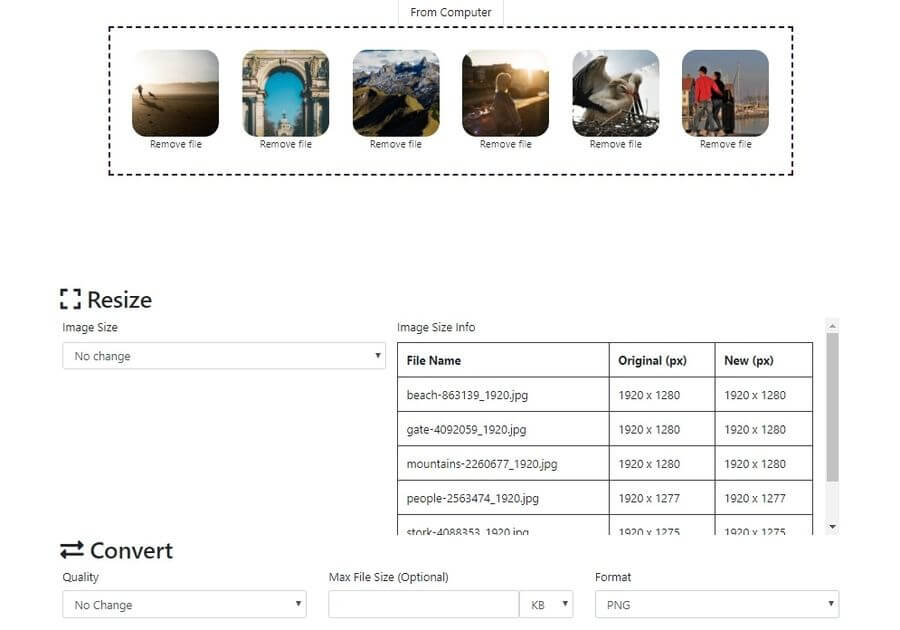The height and width of the screenshot is (630, 900).
Task: Open the KB file size unit dropdown
Action: [x=546, y=604]
